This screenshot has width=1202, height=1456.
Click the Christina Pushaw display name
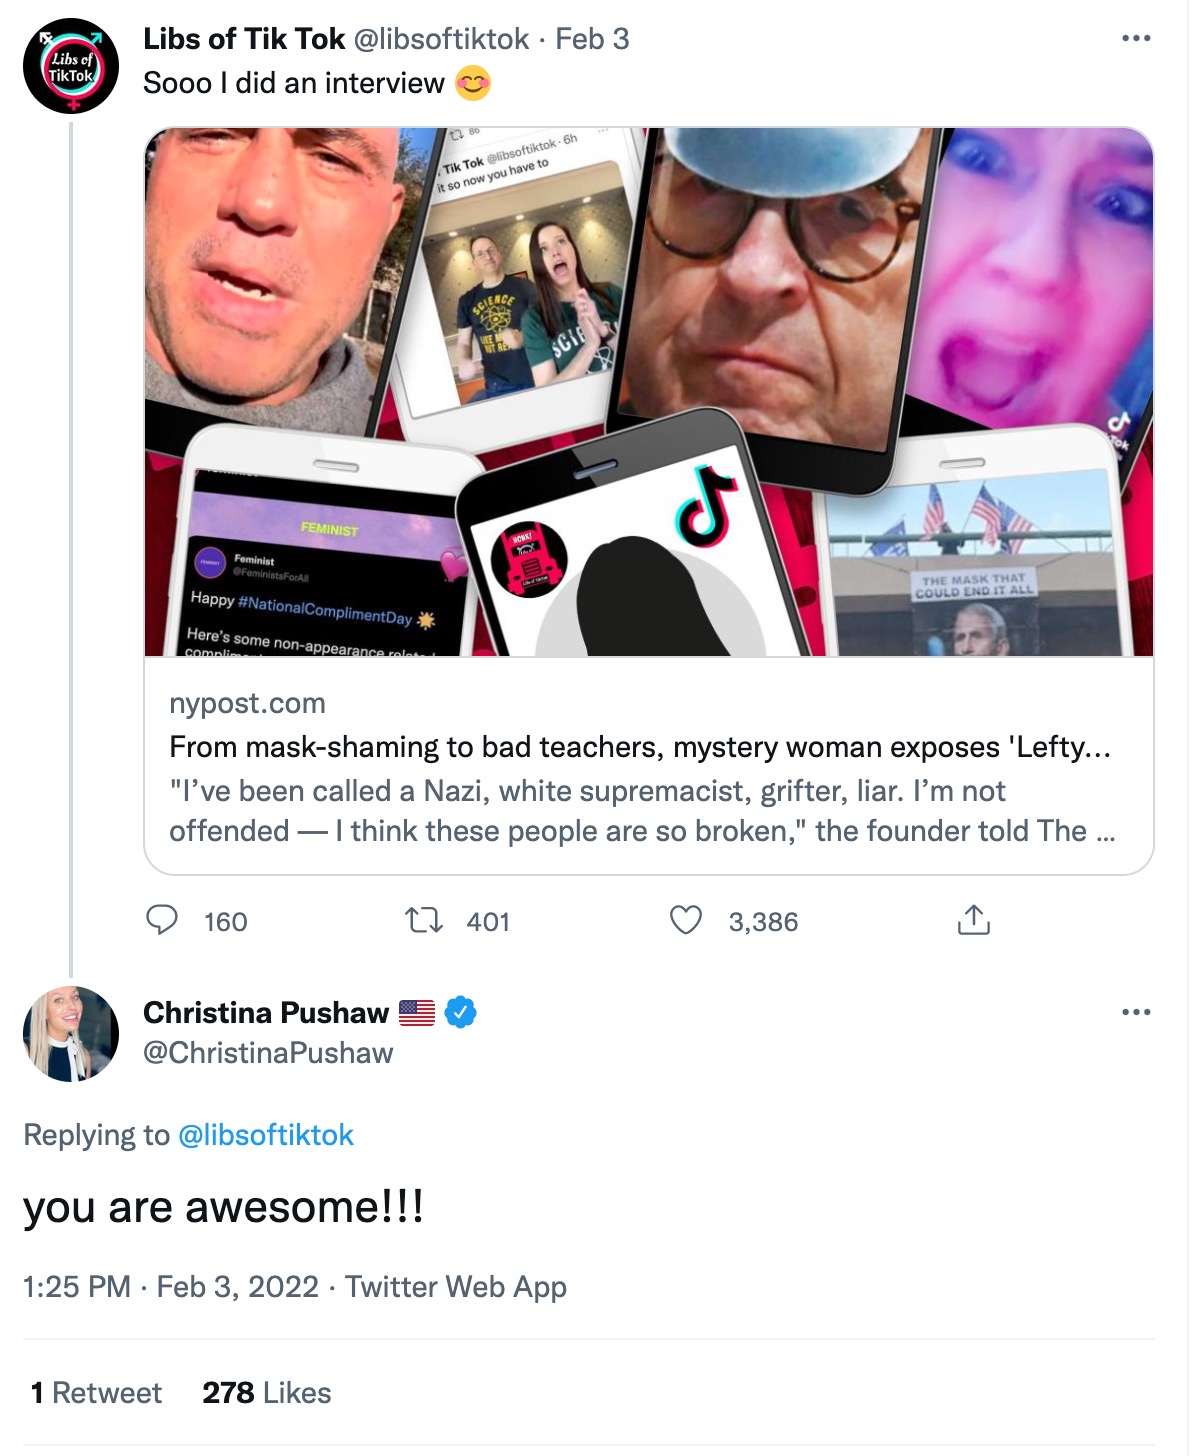click(x=266, y=1013)
